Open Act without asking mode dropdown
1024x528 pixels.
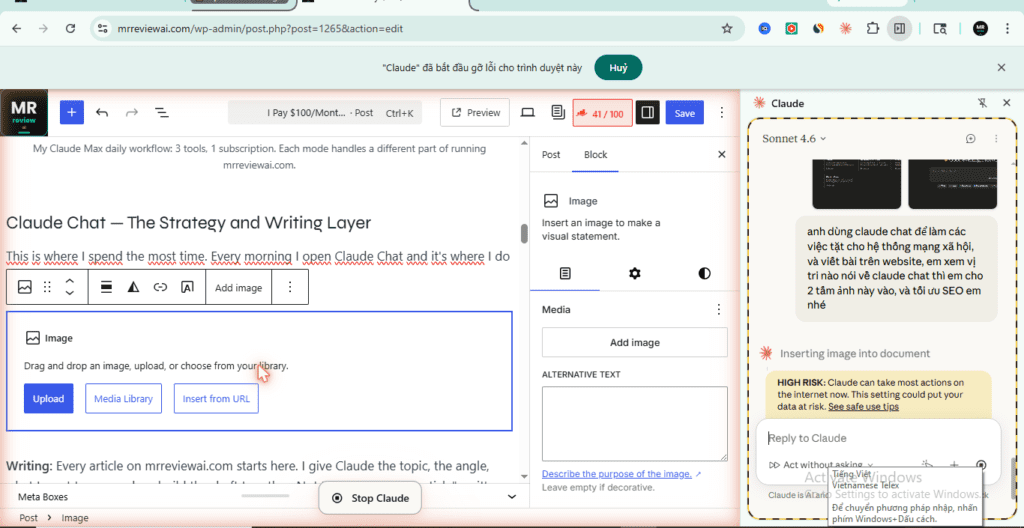(x=822, y=465)
